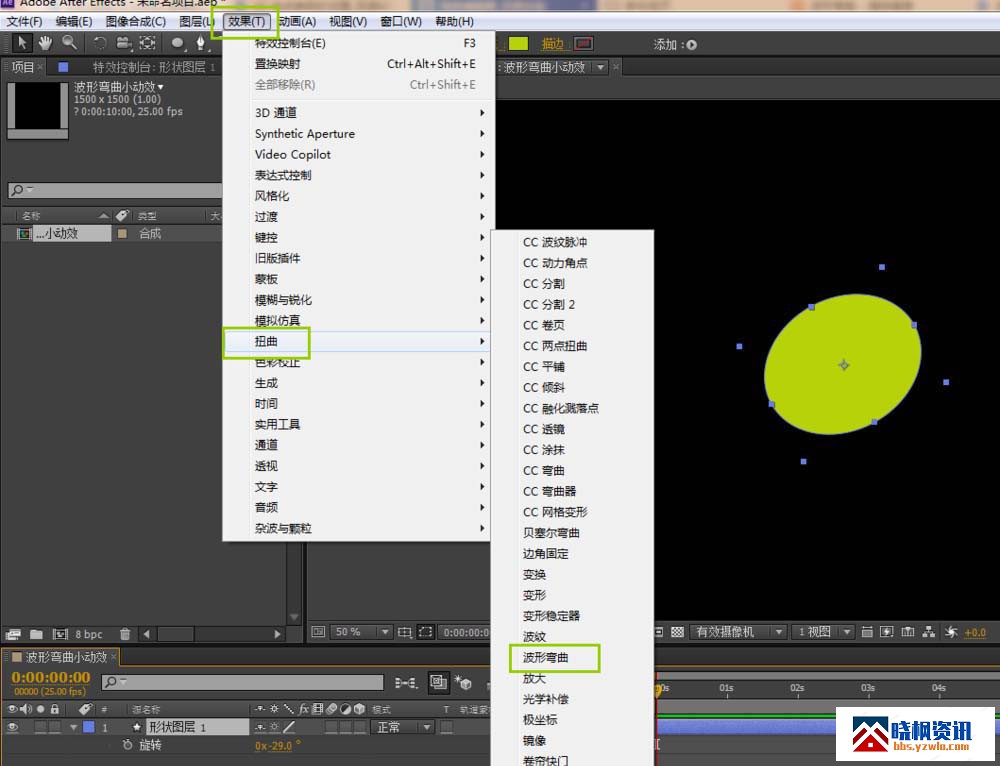
Task: Select the Pen tool
Action: point(200,43)
